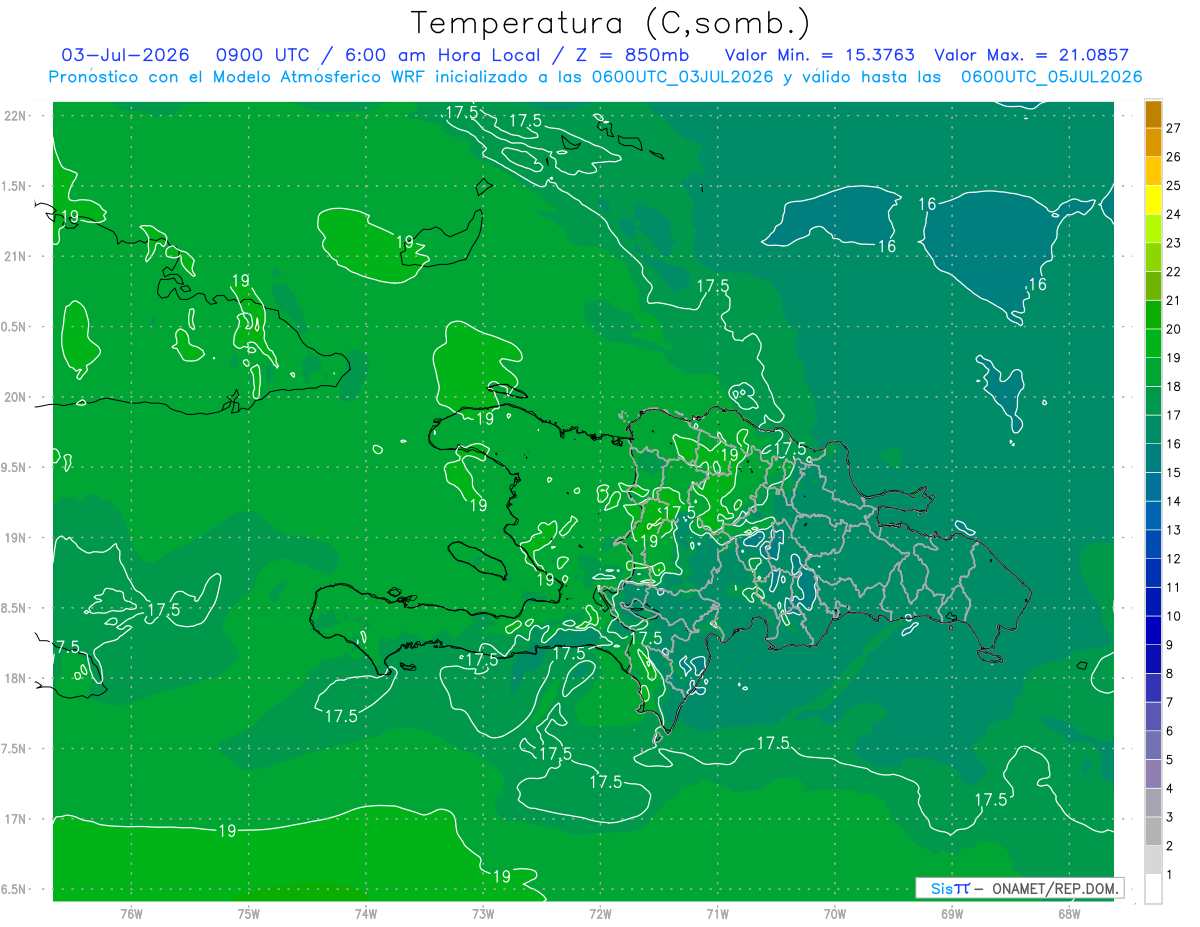Click the legend value 20

coord(1174,329)
